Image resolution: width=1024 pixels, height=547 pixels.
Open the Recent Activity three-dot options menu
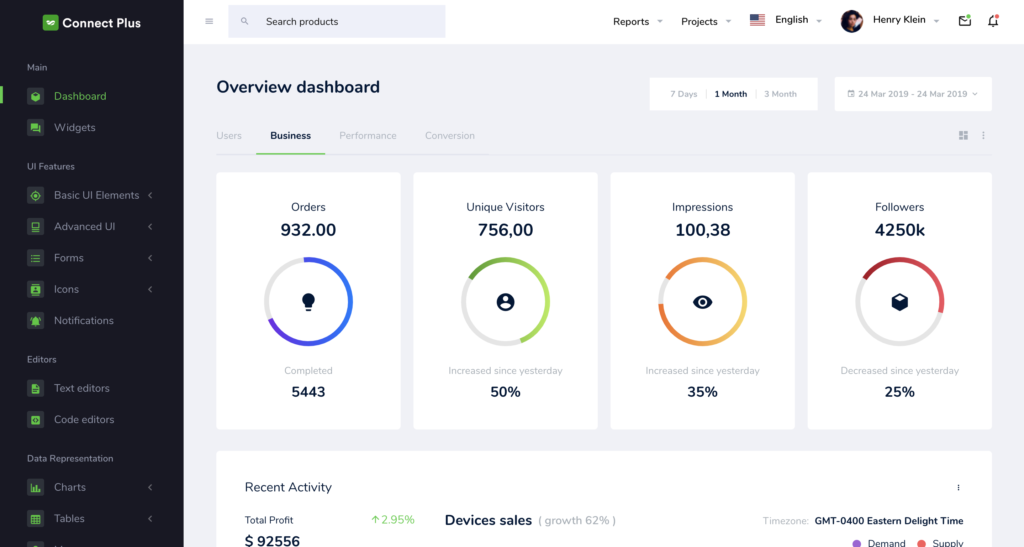coord(958,488)
